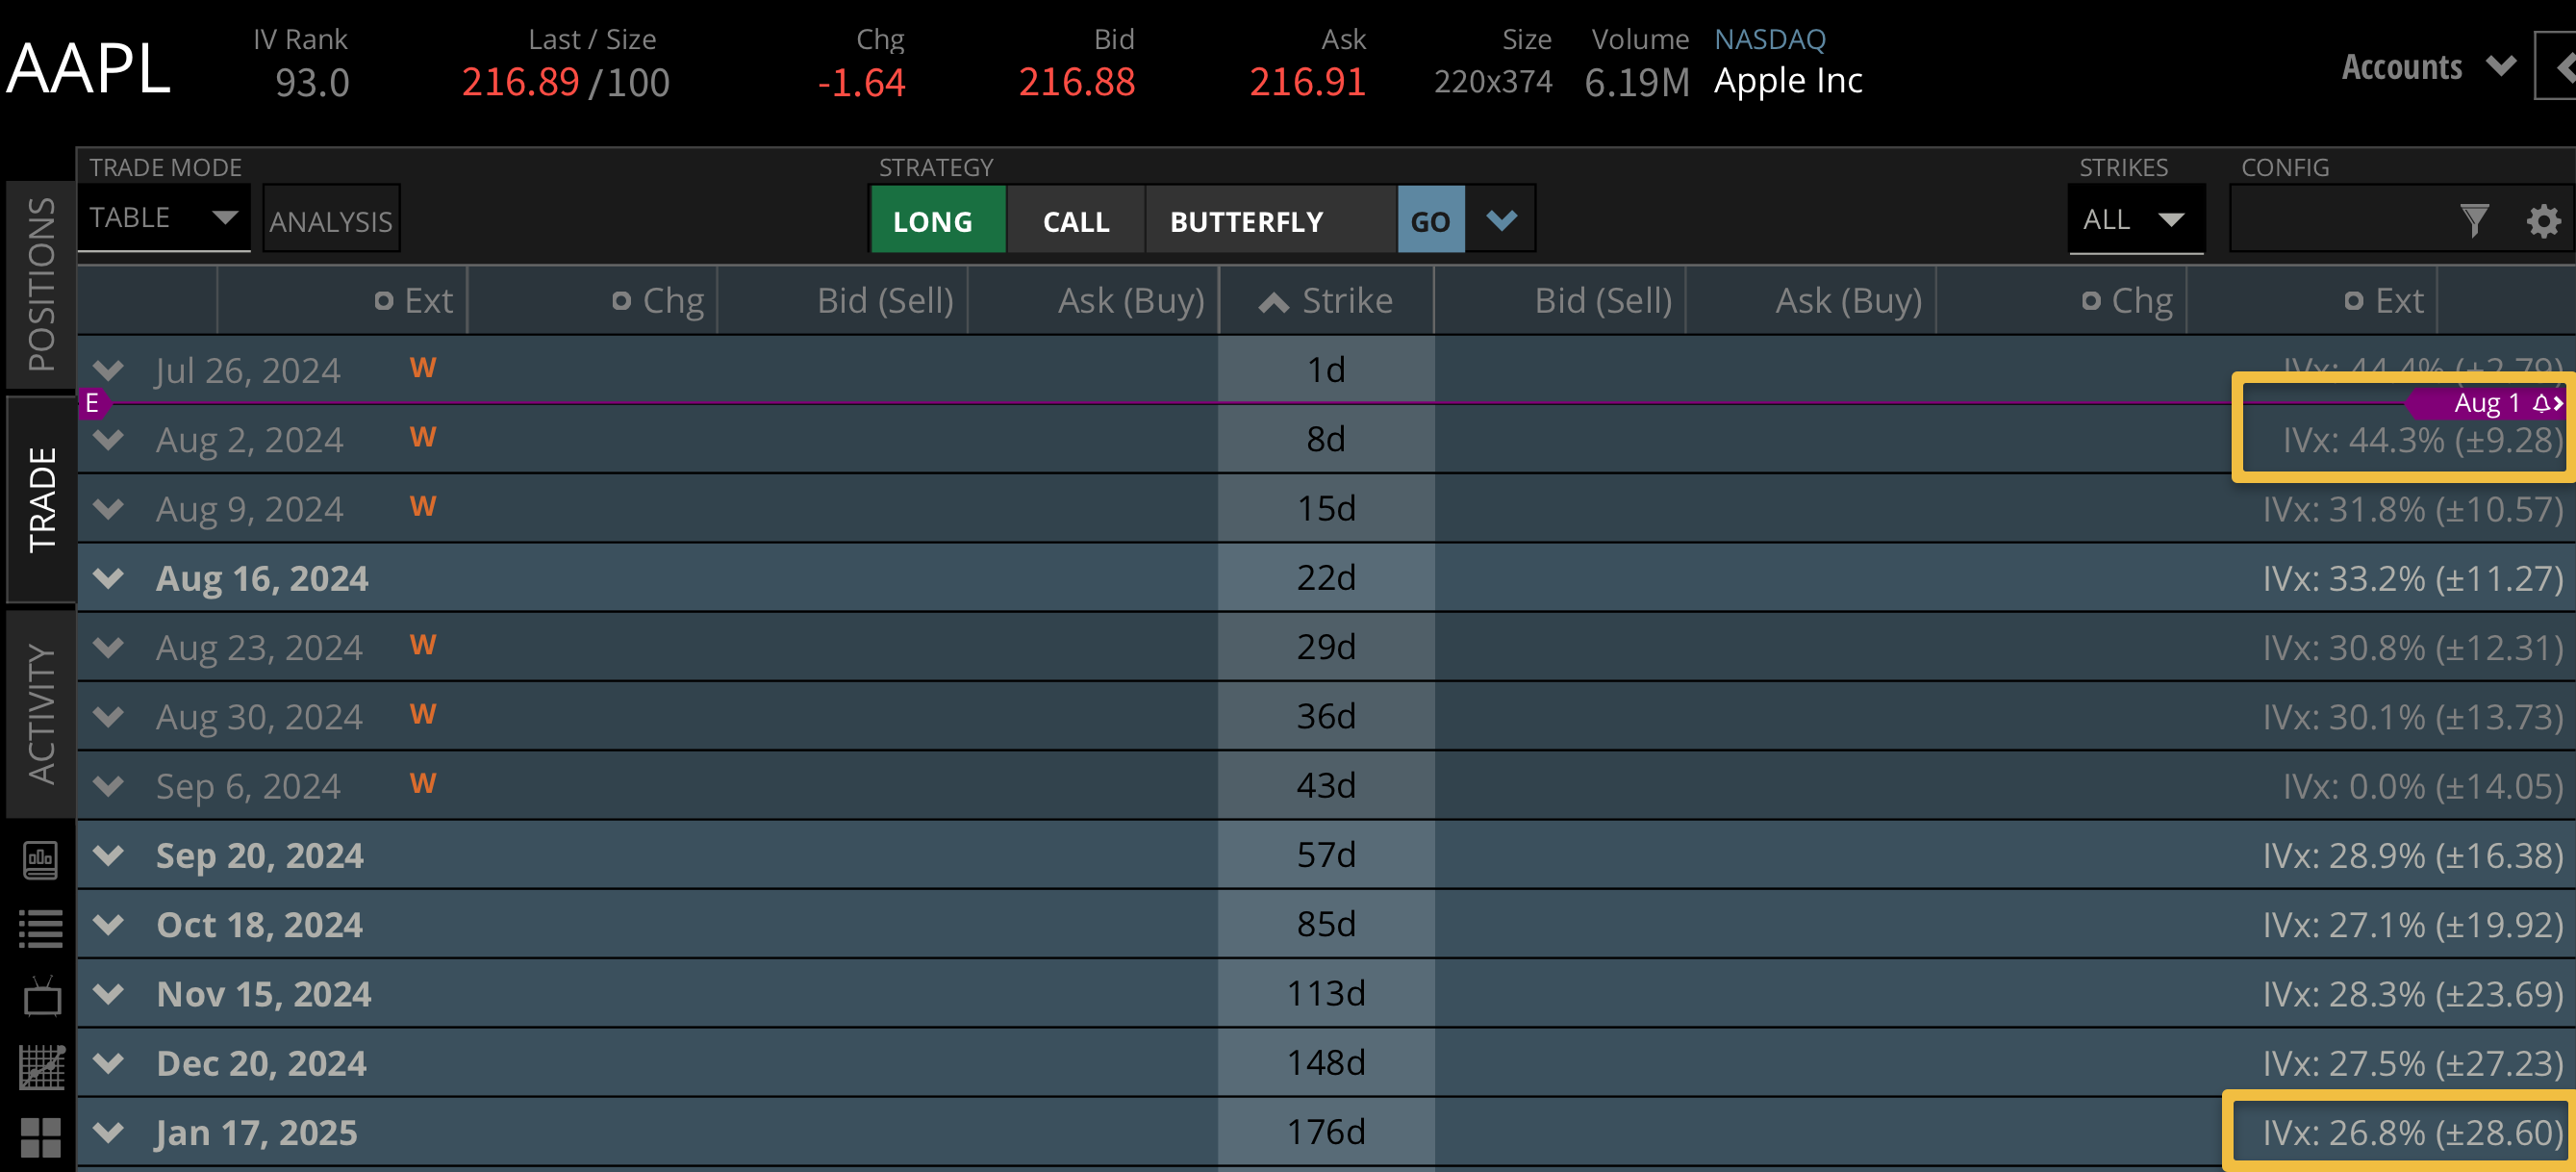Open the filter icon in CONFIG section
This screenshot has height=1172, width=2576.
coord(2474,220)
